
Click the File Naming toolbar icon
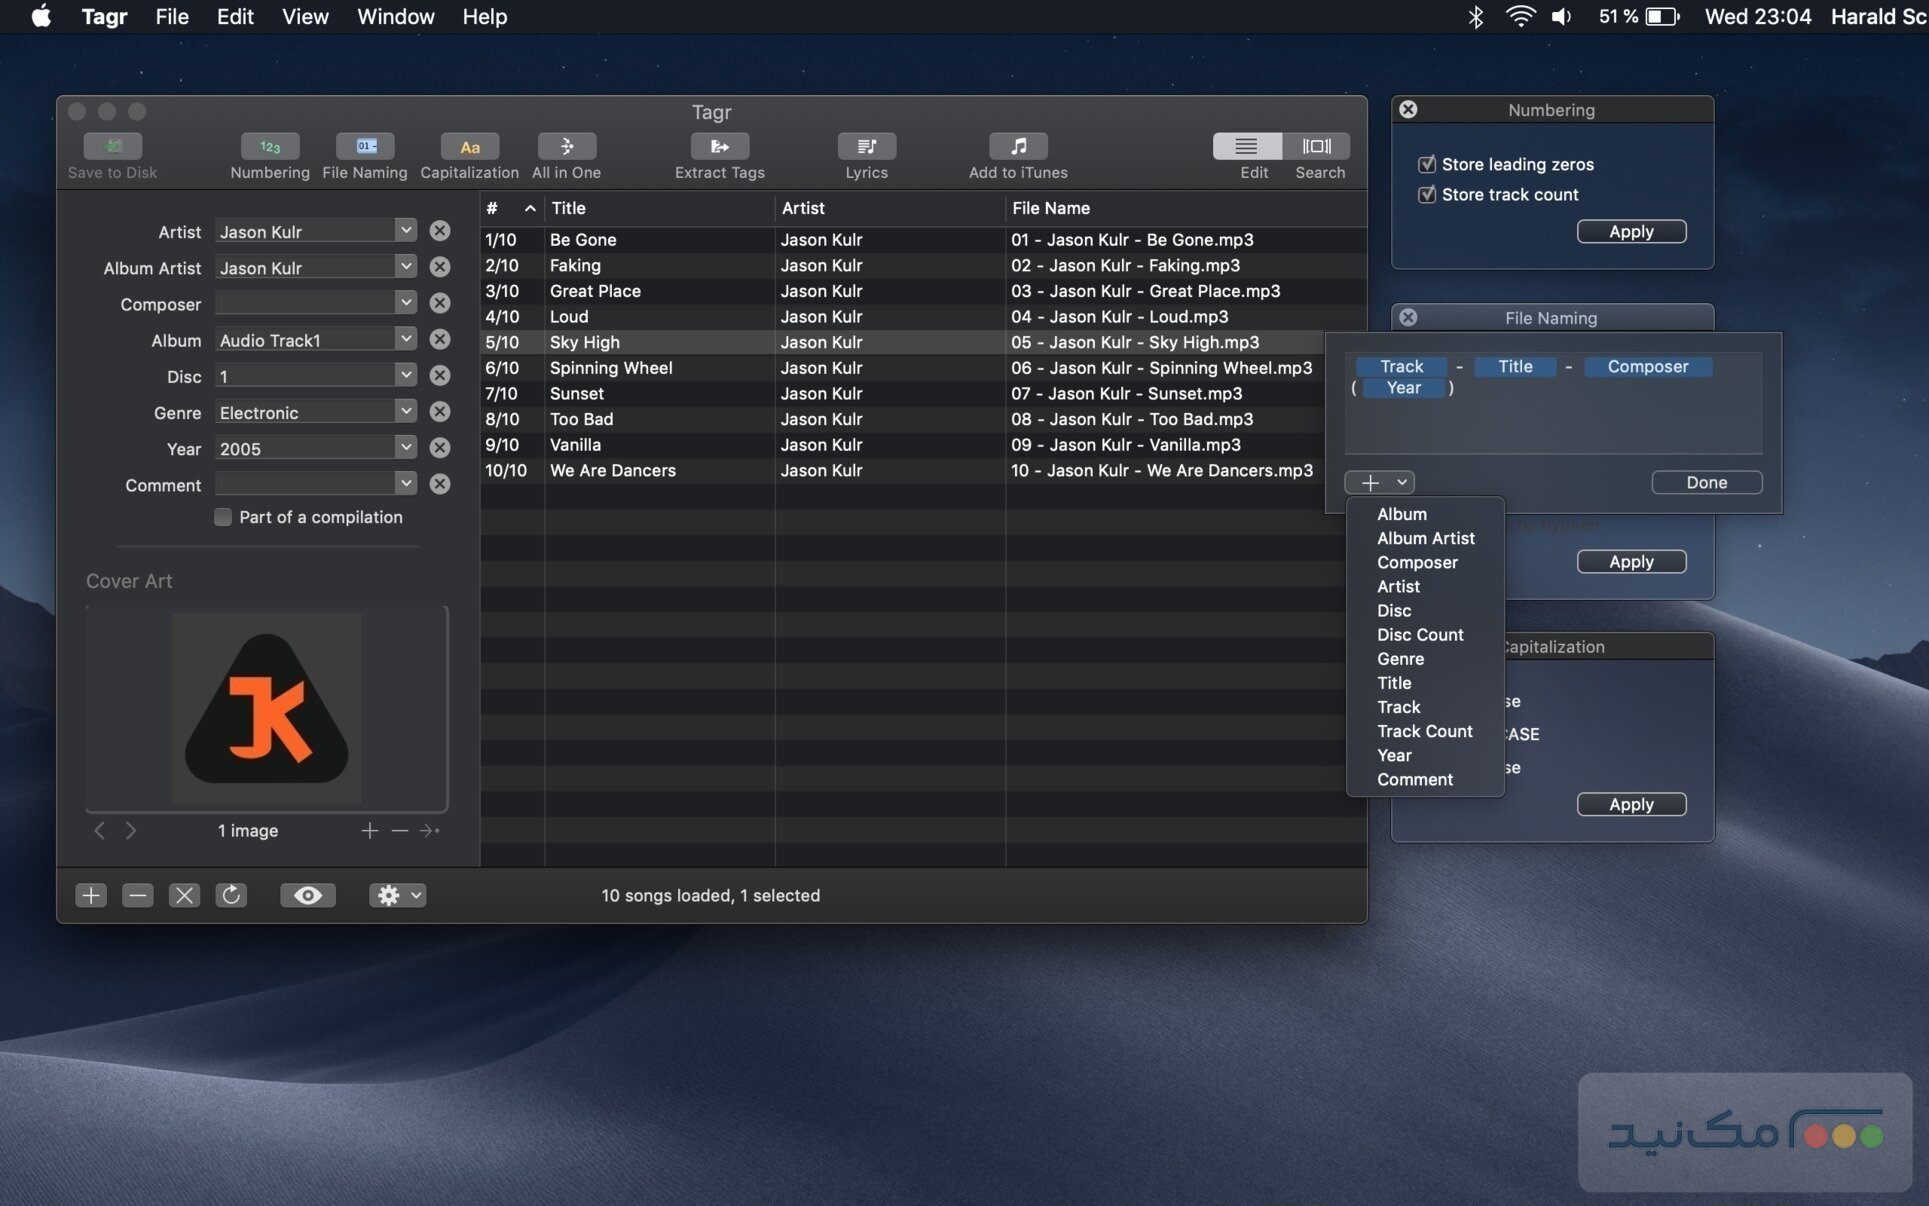click(364, 147)
